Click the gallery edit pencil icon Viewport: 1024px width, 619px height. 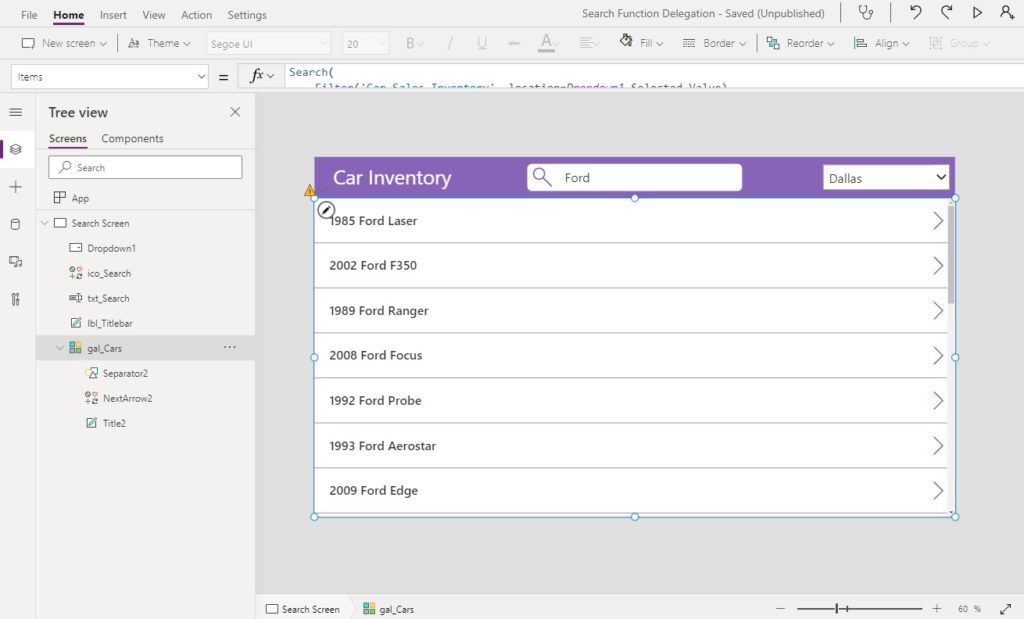point(326,210)
